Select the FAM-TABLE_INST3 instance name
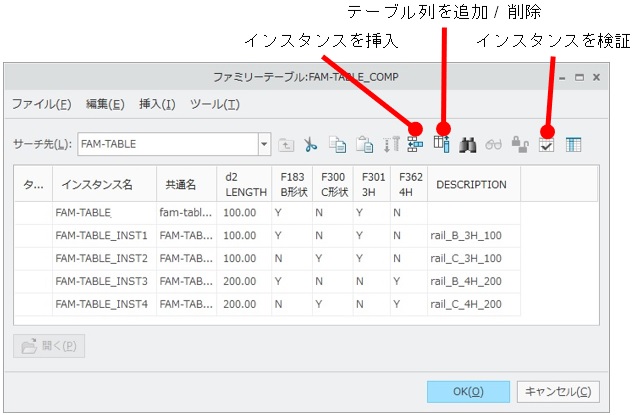 (102, 281)
